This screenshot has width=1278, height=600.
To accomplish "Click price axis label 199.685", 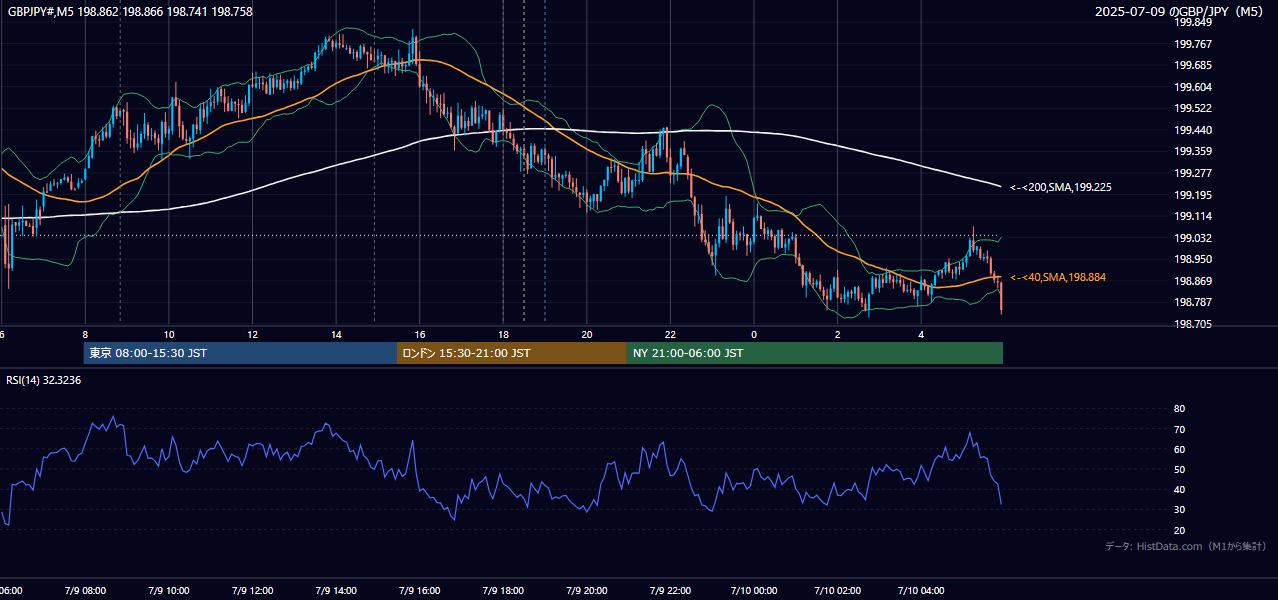I will coord(1192,65).
